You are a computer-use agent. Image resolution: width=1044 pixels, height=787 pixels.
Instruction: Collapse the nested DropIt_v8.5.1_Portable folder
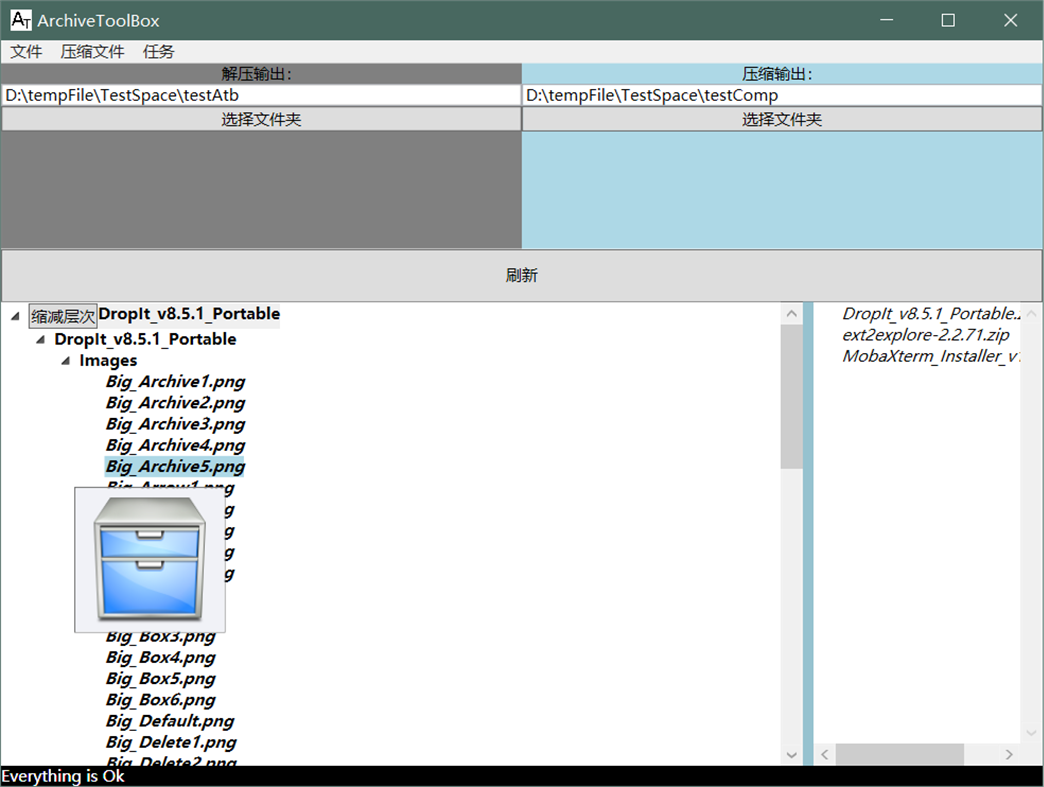[40, 339]
